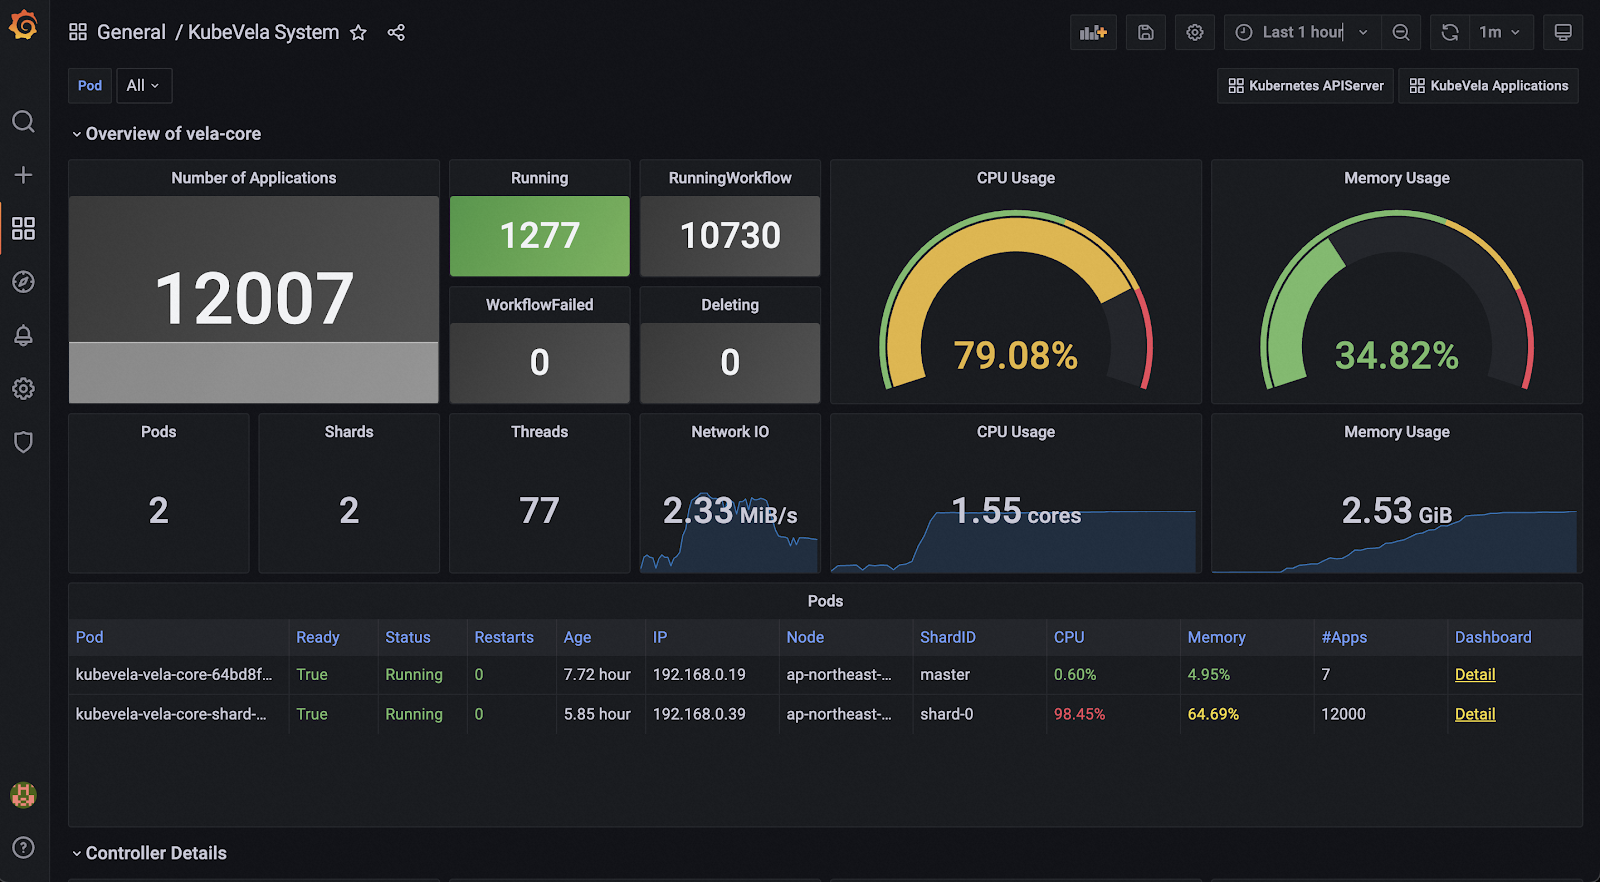Sort the table by Age column
The height and width of the screenshot is (882, 1600).
[x=577, y=637]
